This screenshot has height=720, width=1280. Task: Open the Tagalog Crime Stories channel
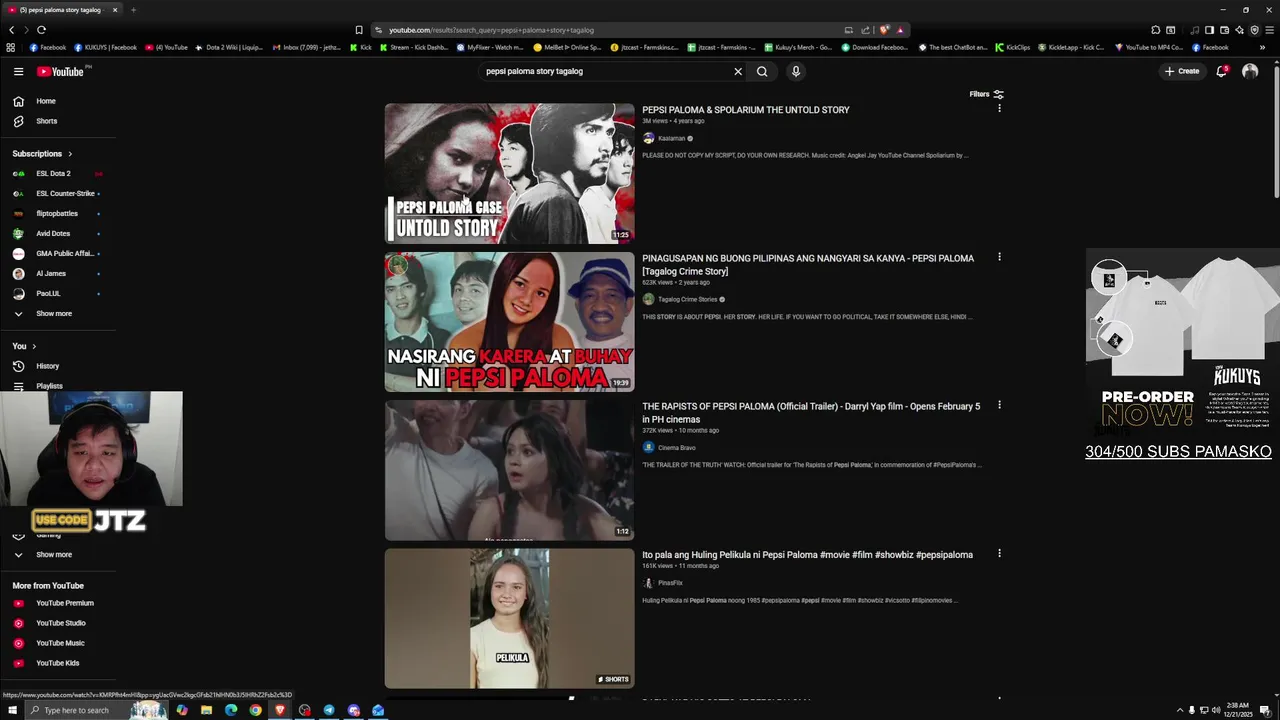tap(687, 299)
